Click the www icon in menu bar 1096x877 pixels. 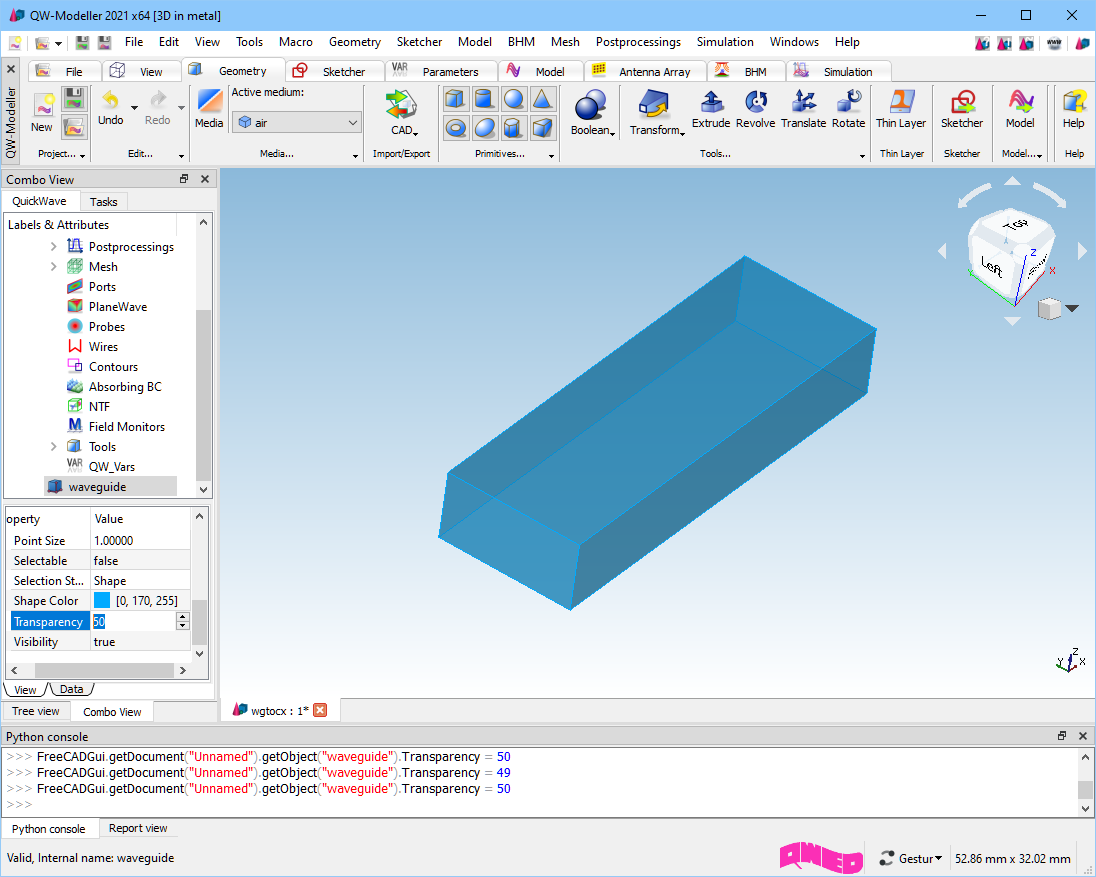coord(1054,43)
